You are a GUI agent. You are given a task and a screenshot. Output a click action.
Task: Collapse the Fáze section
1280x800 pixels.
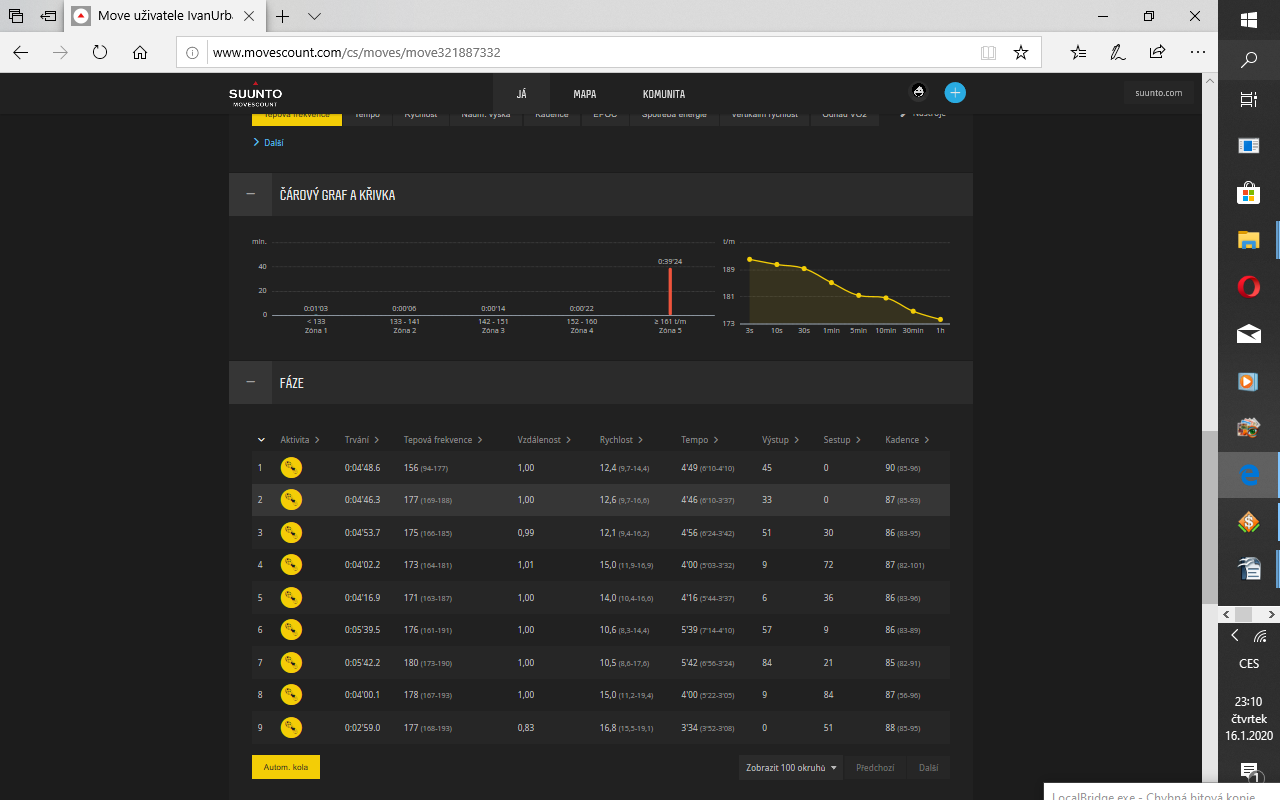click(x=250, y=383)
